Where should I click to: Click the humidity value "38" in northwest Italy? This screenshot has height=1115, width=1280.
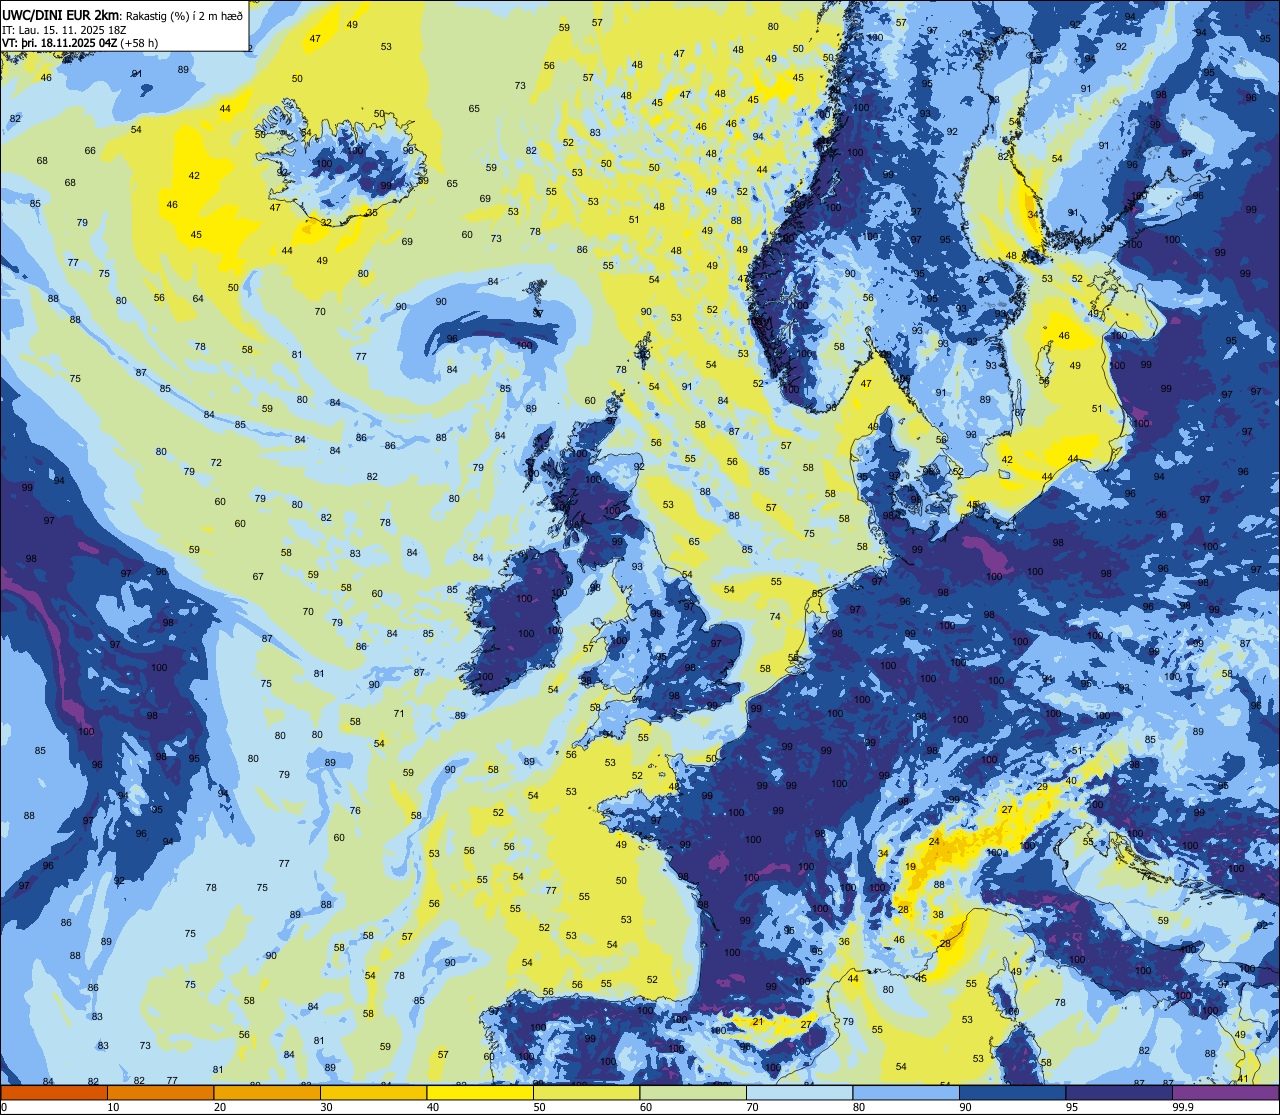point(938,915)
